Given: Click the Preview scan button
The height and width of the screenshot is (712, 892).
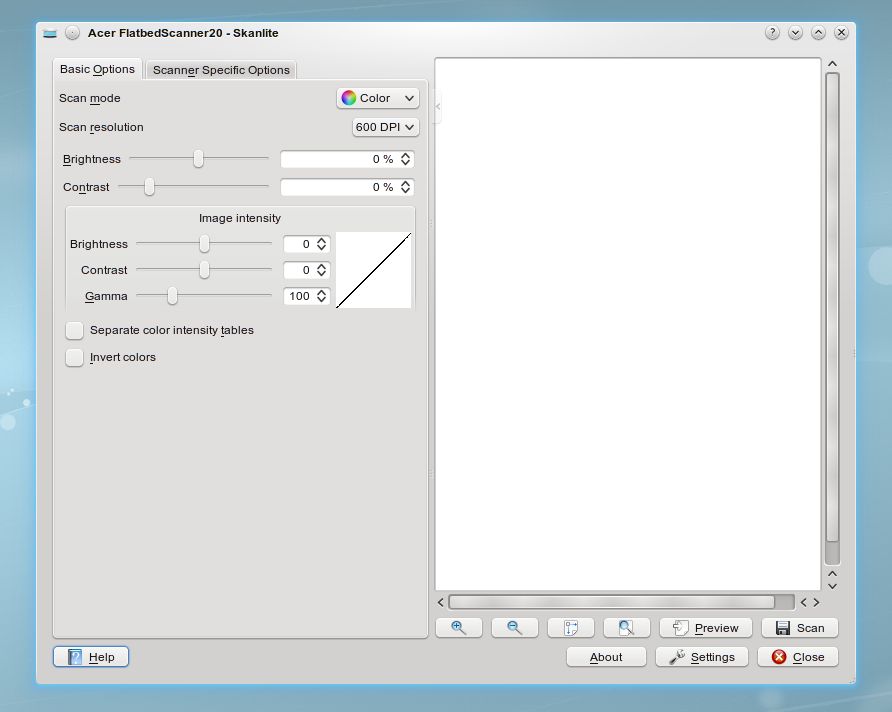Looking at the screenshot, I should tap(705, 627).
